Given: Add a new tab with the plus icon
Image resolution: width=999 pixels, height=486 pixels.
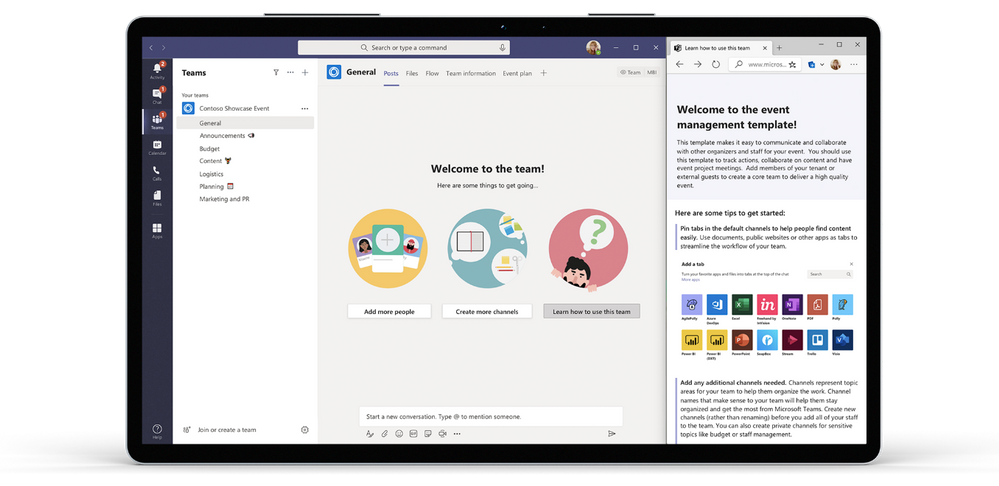Looking at the screenshot, I should [x=543, y=73].
